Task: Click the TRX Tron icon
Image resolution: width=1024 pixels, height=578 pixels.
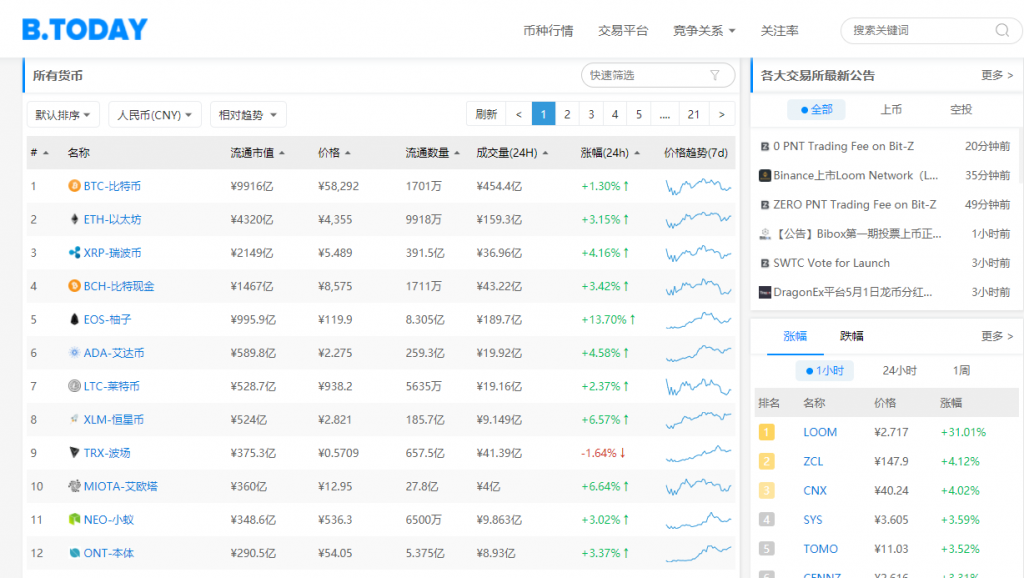Action: (74, 453)
